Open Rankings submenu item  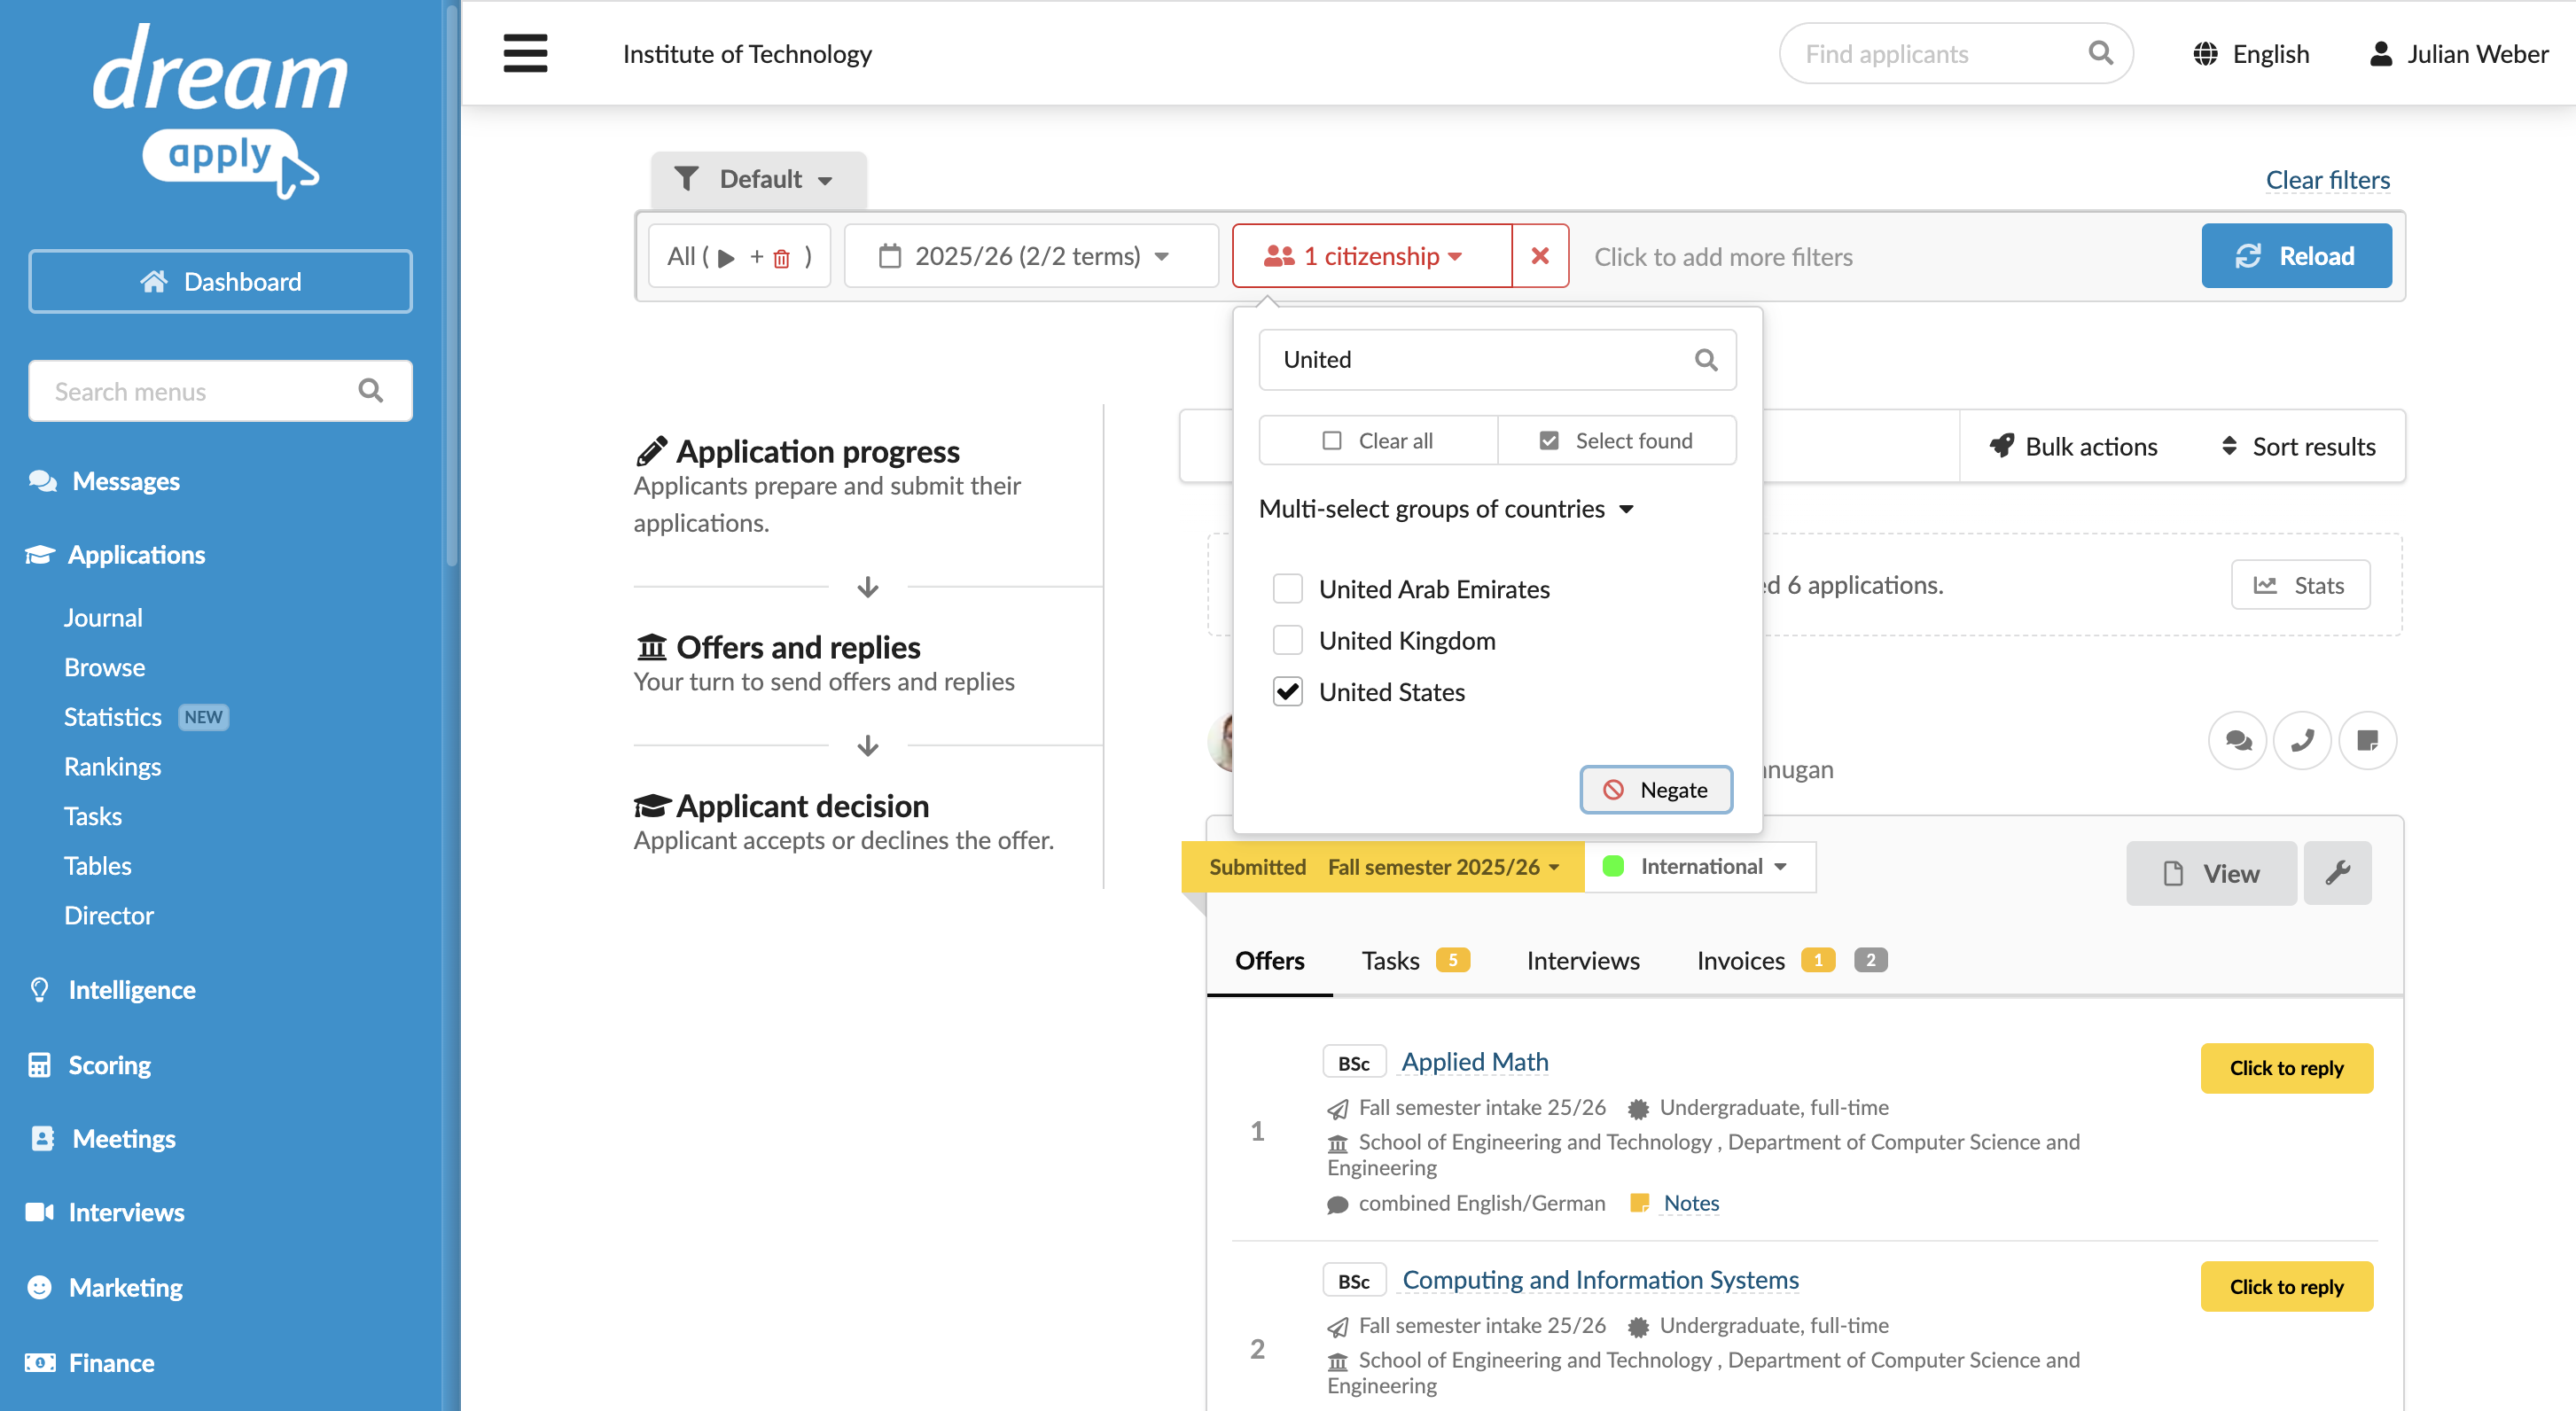click(112, 766)
